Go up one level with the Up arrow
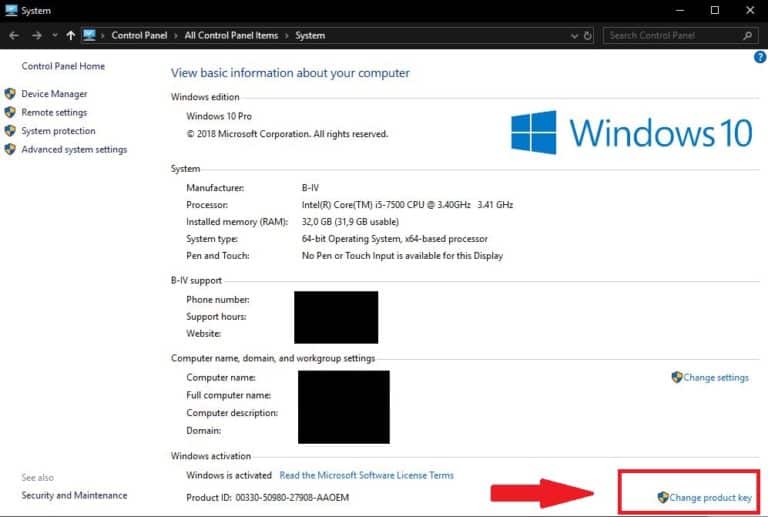Image resolution: width=768 pixels, height=517 pixels. (x=70, y=35)
